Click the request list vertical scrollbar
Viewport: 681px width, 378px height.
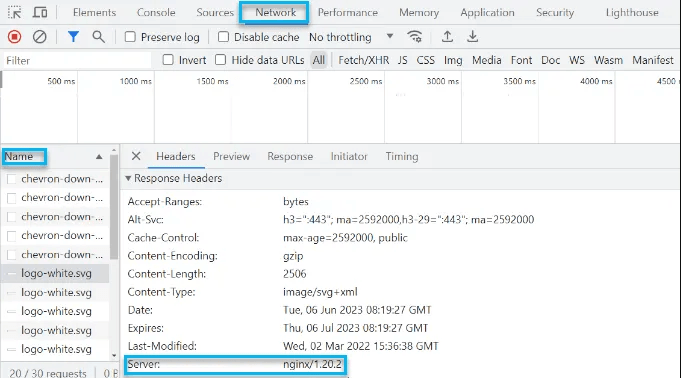pyautogui.click(x=114, y=206)
